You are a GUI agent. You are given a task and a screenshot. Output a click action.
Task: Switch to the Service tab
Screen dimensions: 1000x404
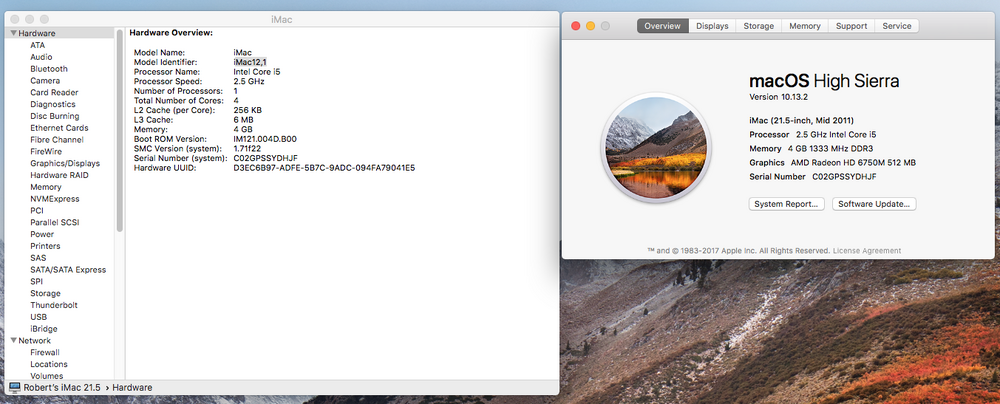[897, 26]
